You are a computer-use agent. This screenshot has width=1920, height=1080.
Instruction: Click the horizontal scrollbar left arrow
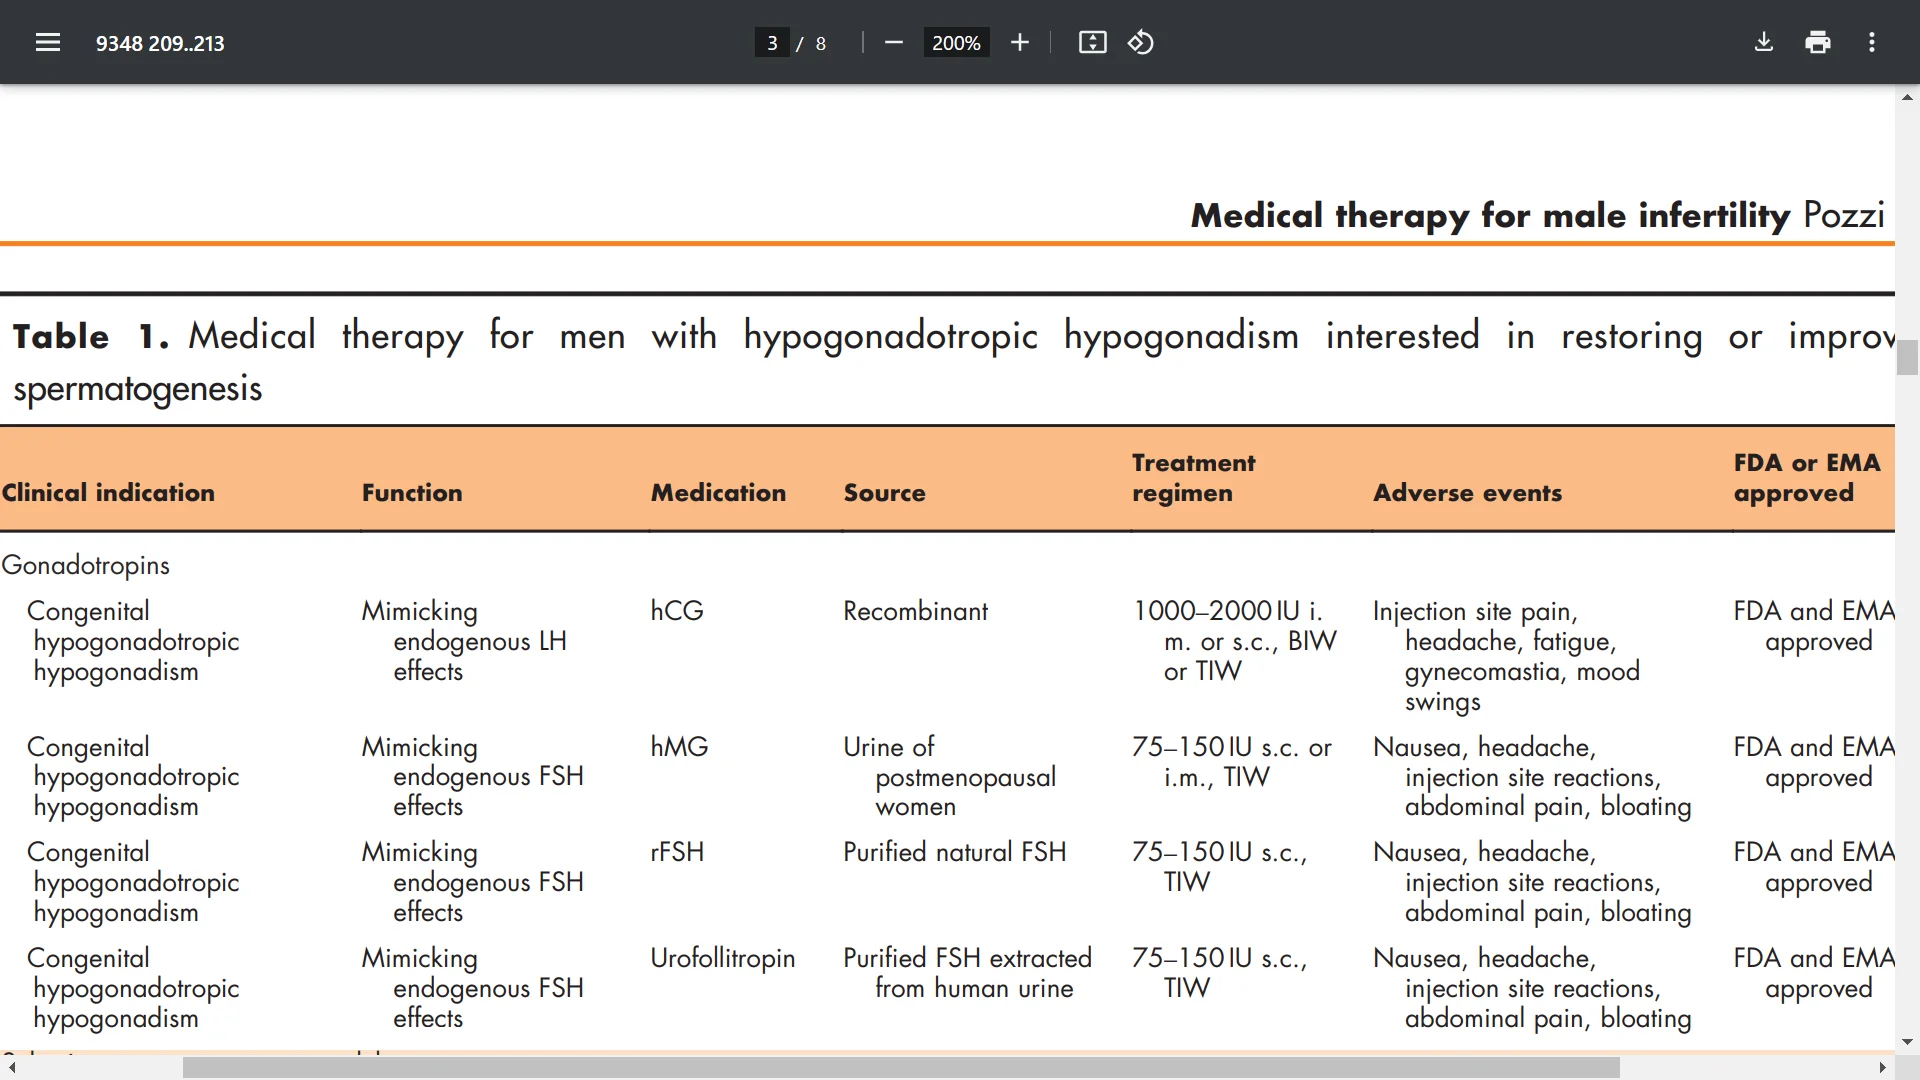click(x=11, y=1068)
